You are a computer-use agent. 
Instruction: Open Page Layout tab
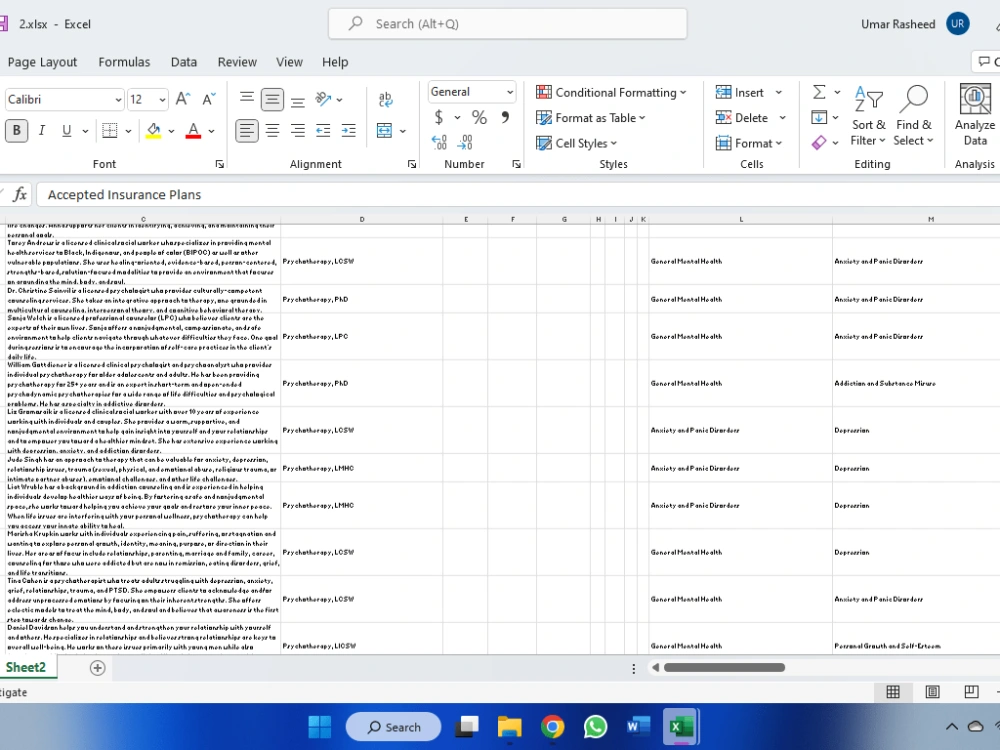(x=42, y=62)
